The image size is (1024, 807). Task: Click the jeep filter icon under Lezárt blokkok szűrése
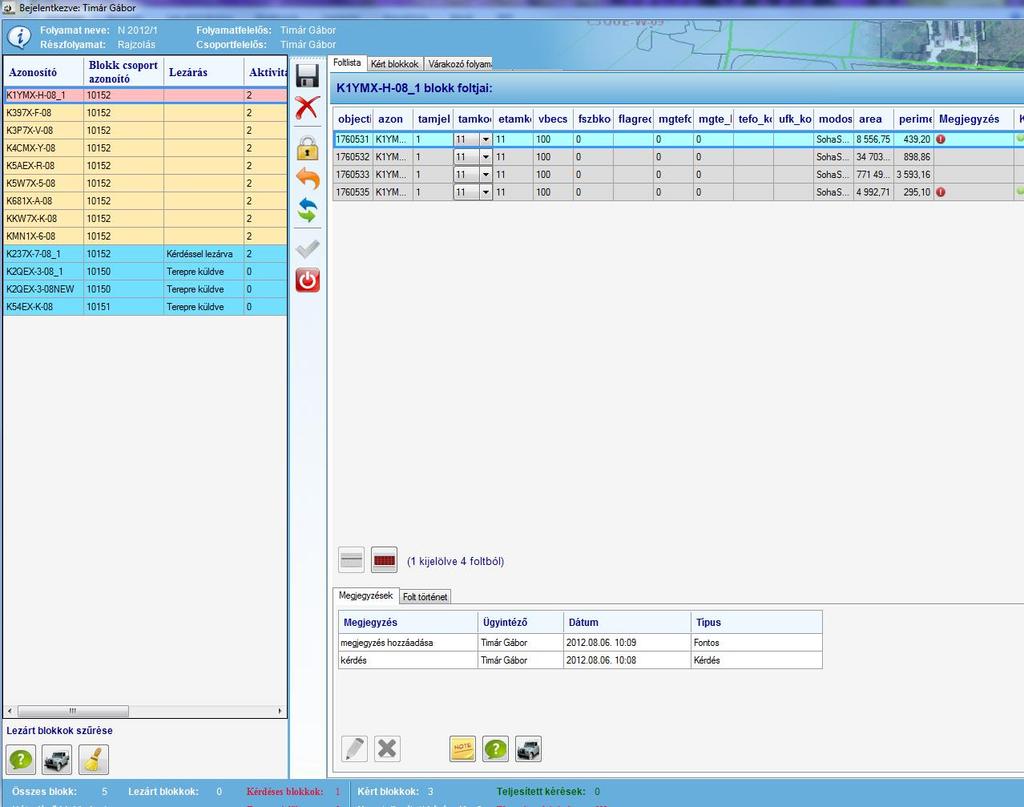(x=57, y=759)
